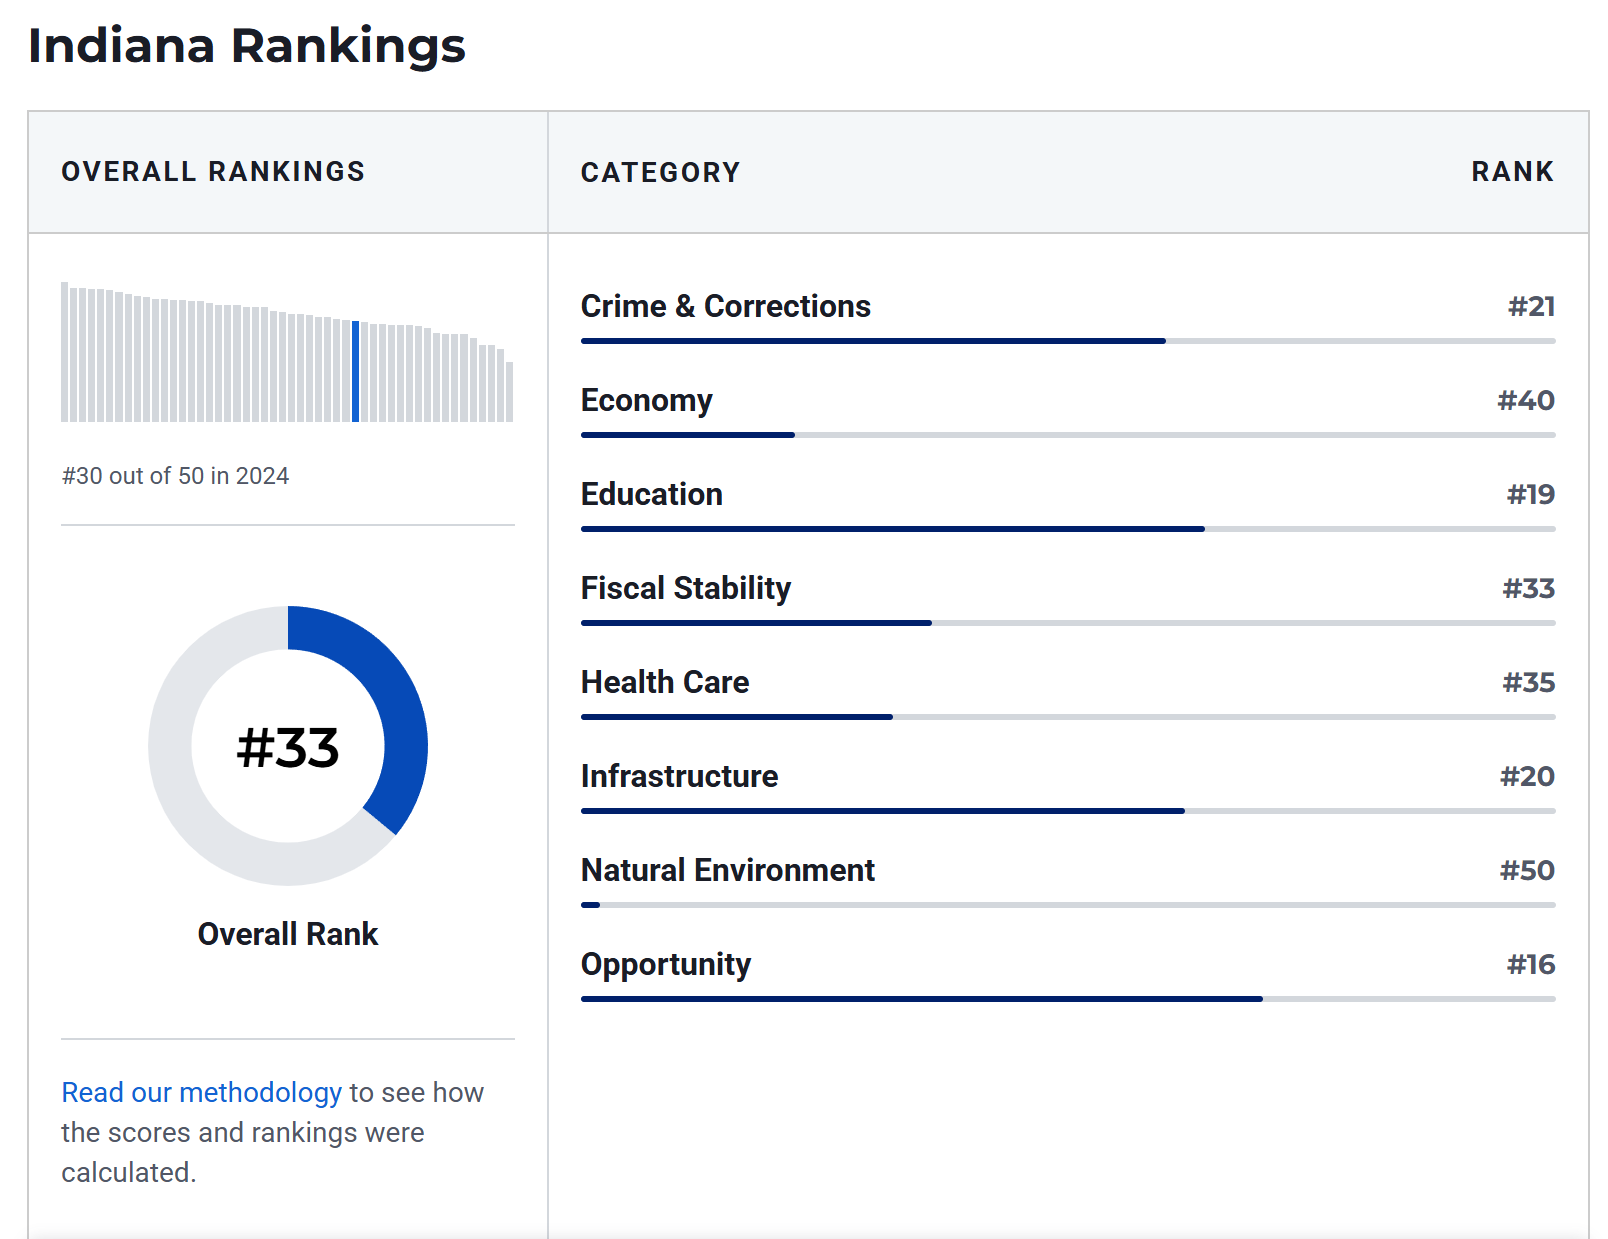Open the Education category details
The image size is (1608, 1239).
pyautogui.click(x=651, y=494)
